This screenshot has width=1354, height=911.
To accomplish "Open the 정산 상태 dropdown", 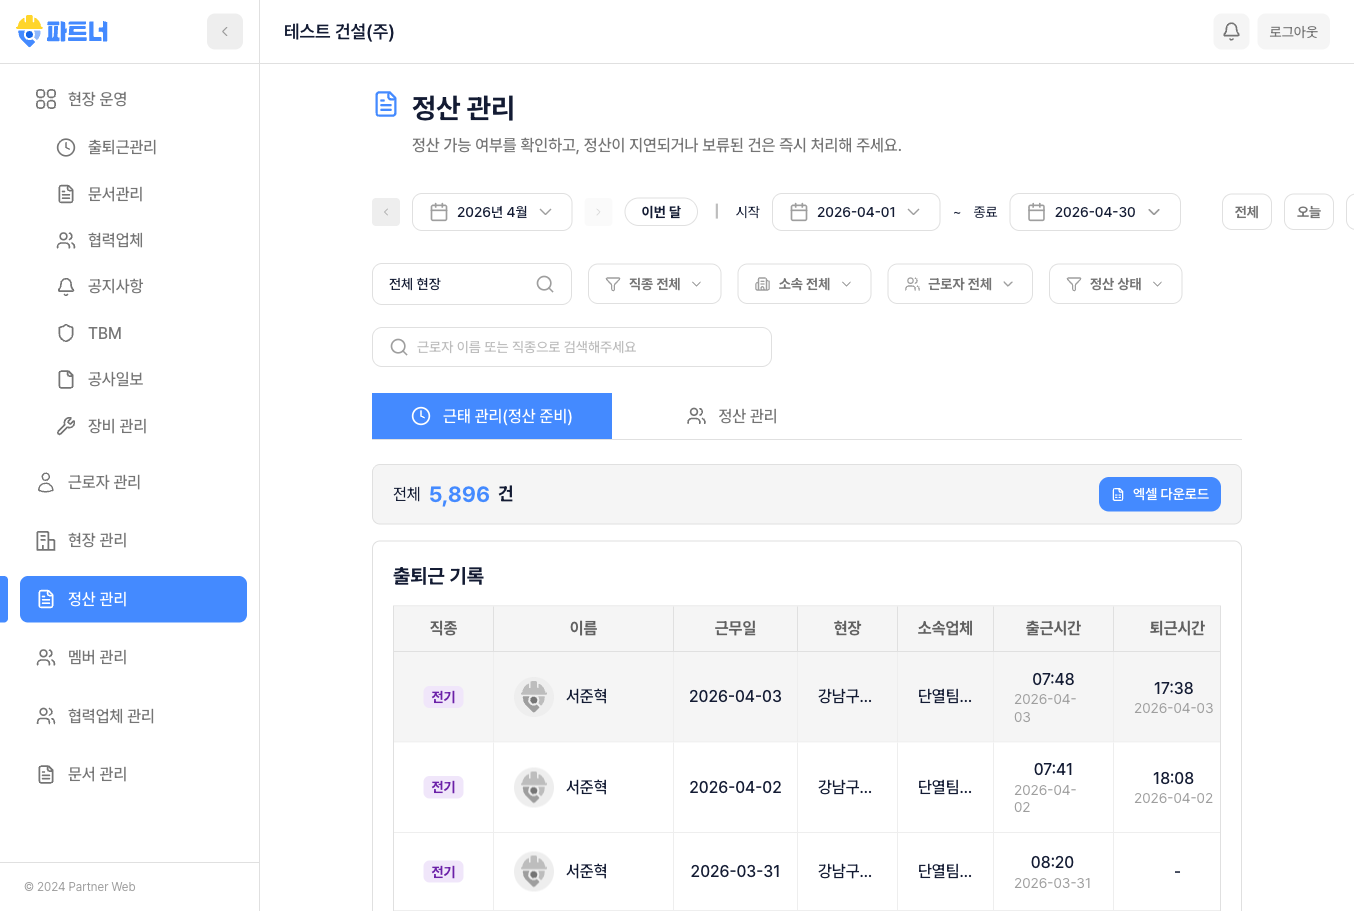I will (1115, 283).
